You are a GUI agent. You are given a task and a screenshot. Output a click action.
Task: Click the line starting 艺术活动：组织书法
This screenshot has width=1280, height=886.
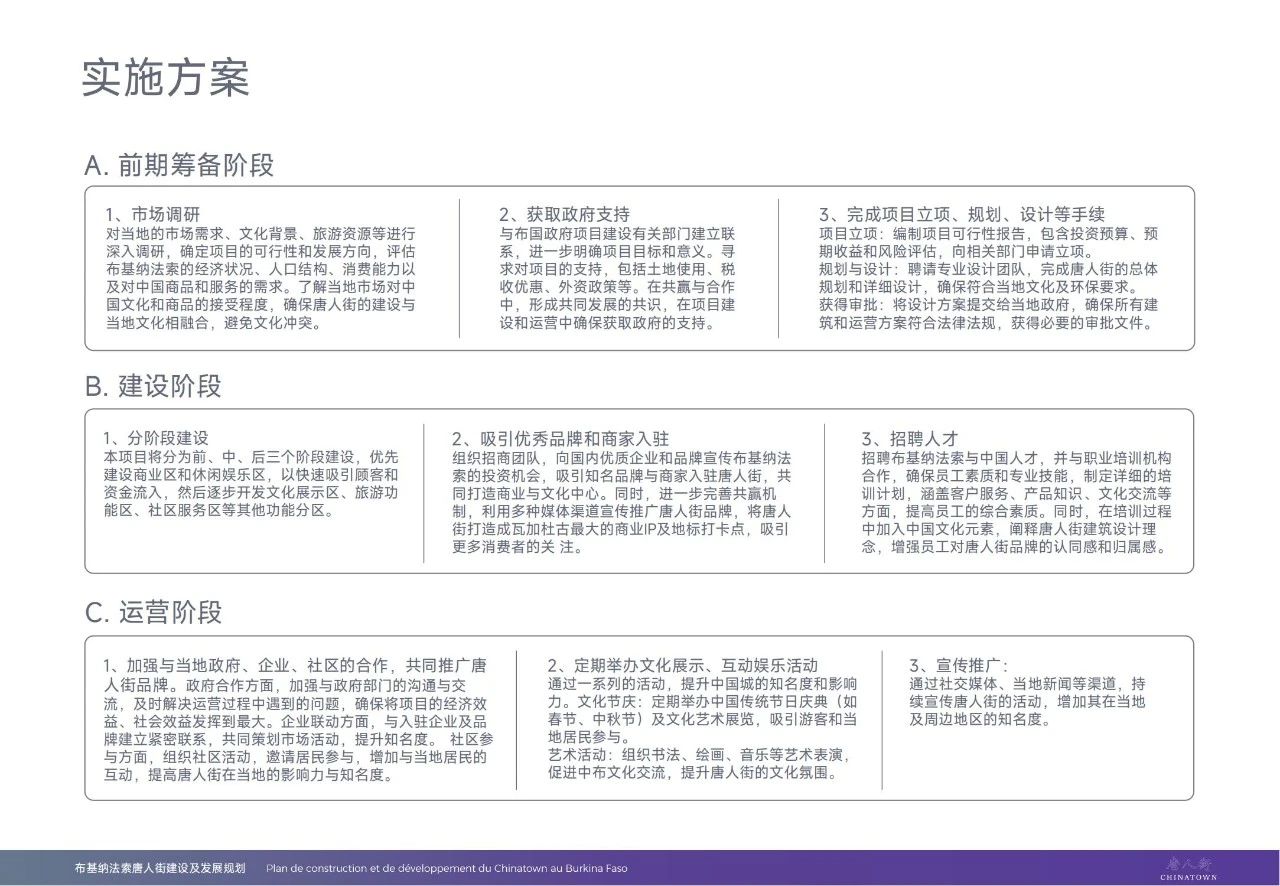697,755
